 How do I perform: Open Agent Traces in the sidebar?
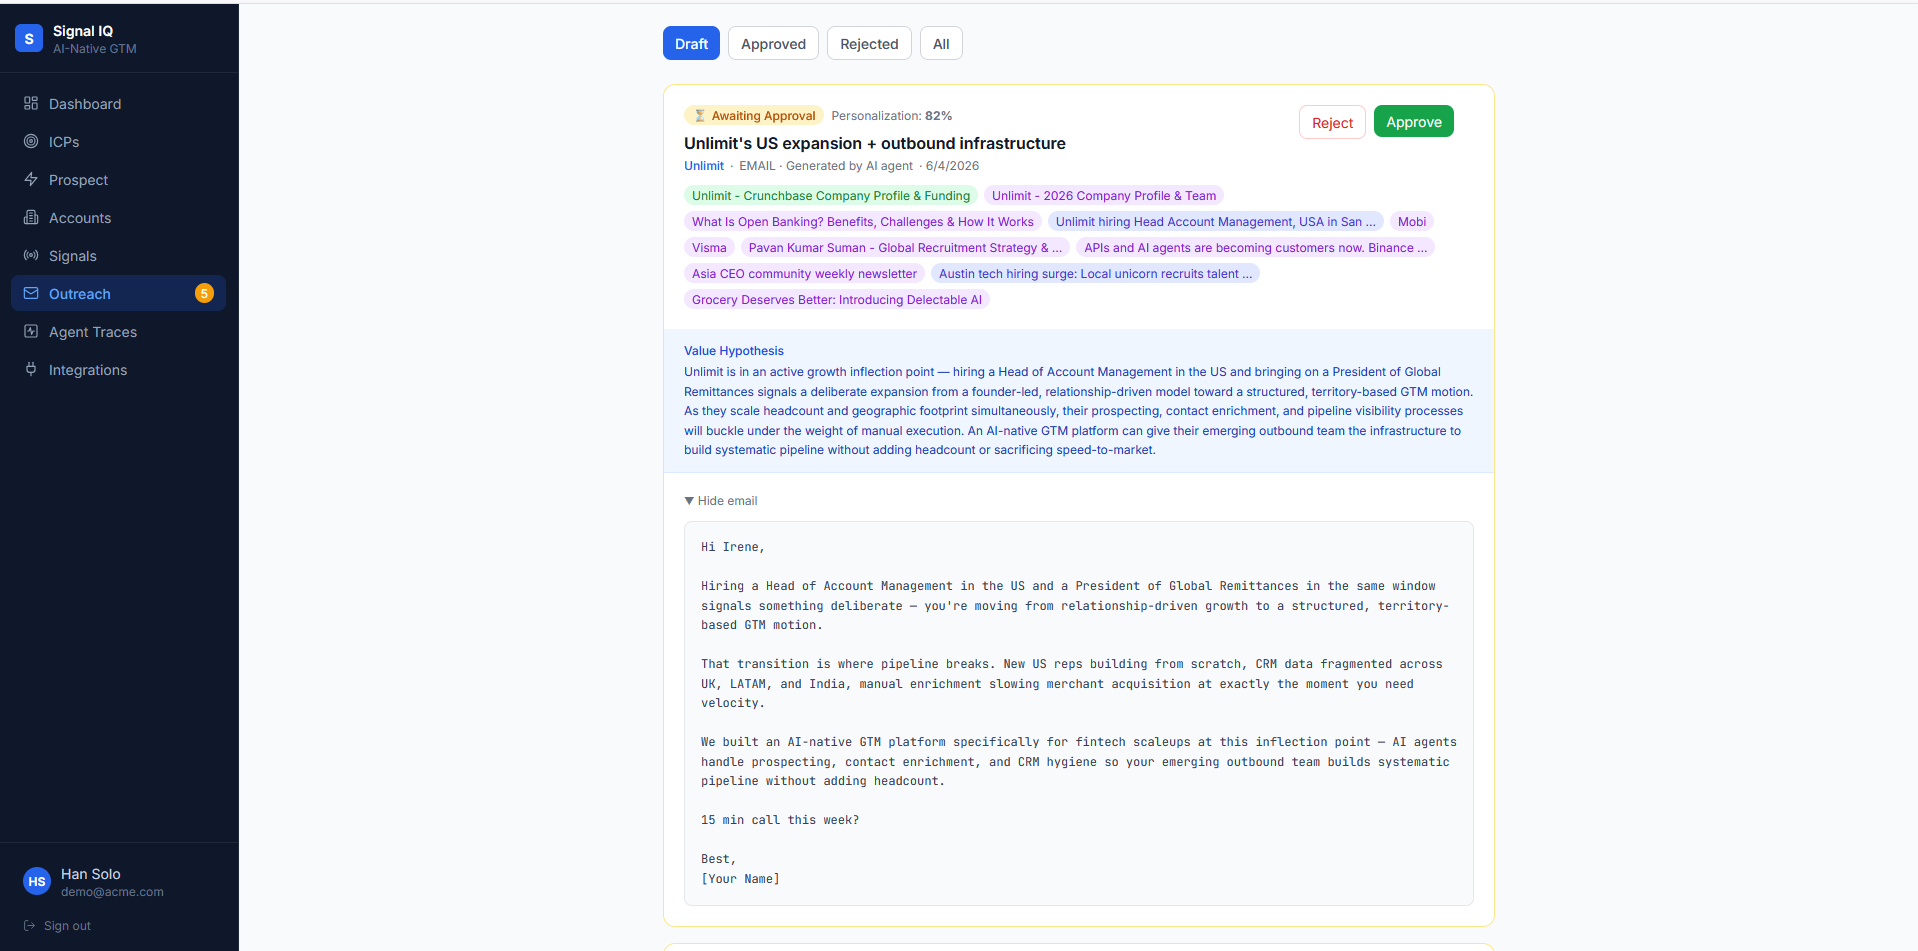pyautogui.click(x=118, y=332)
